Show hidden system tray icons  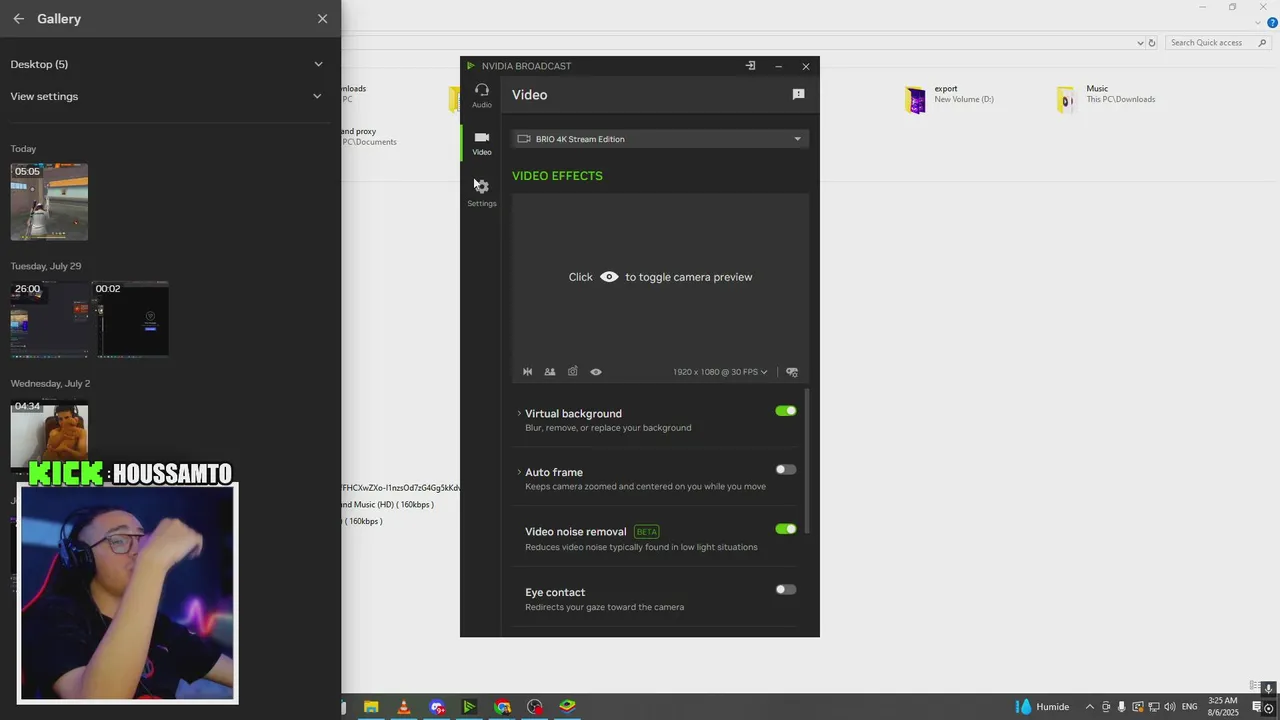pyautogui.click(x=1090, y=707)
